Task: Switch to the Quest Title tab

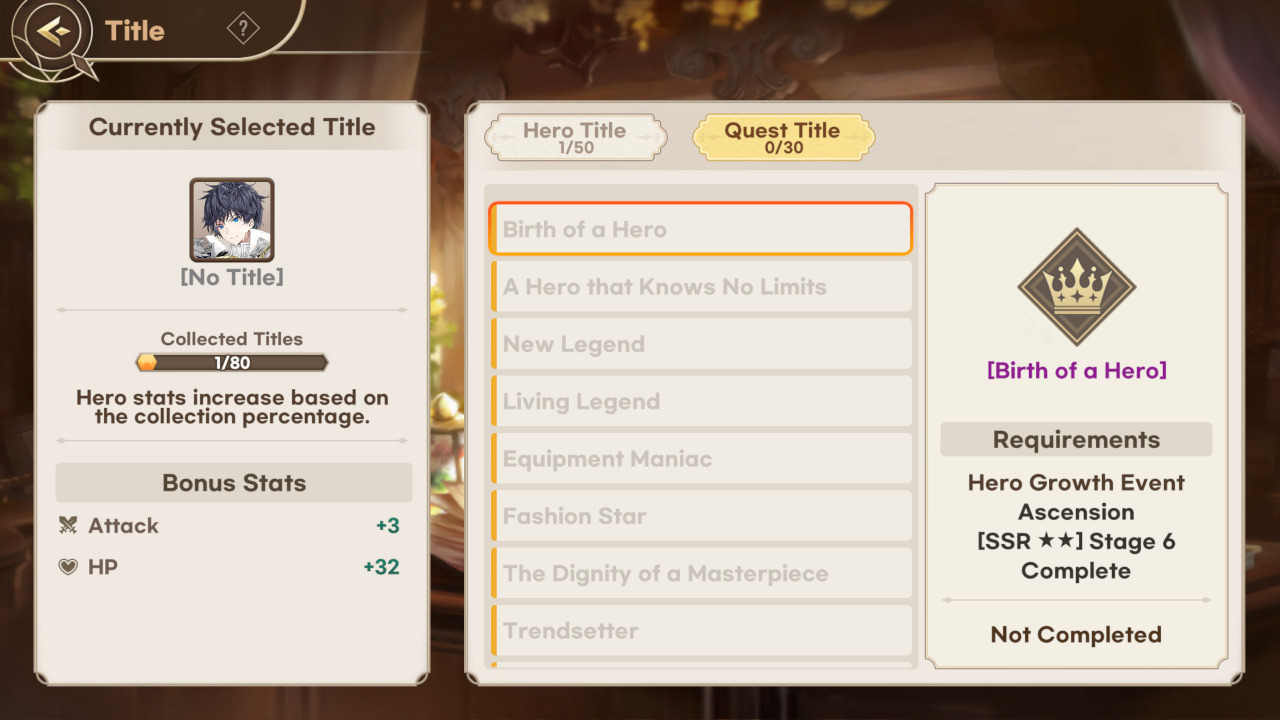Action: point(783,138)
